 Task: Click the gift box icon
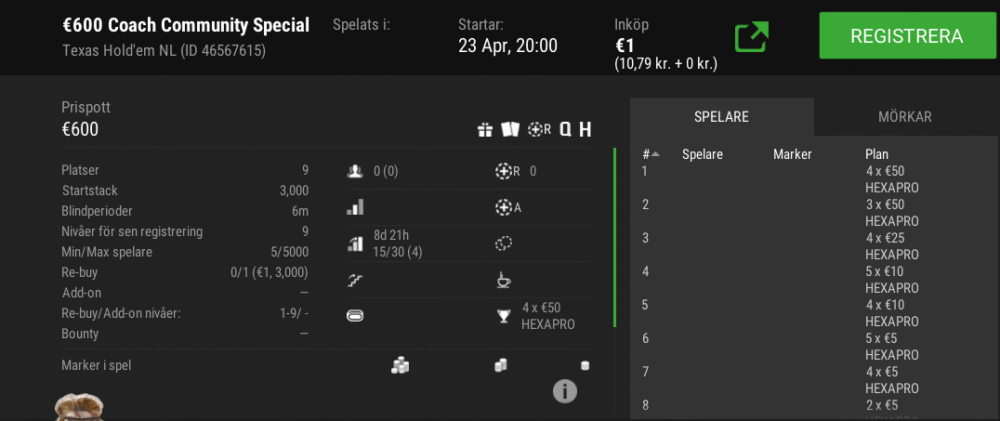(x=485, y=130)
